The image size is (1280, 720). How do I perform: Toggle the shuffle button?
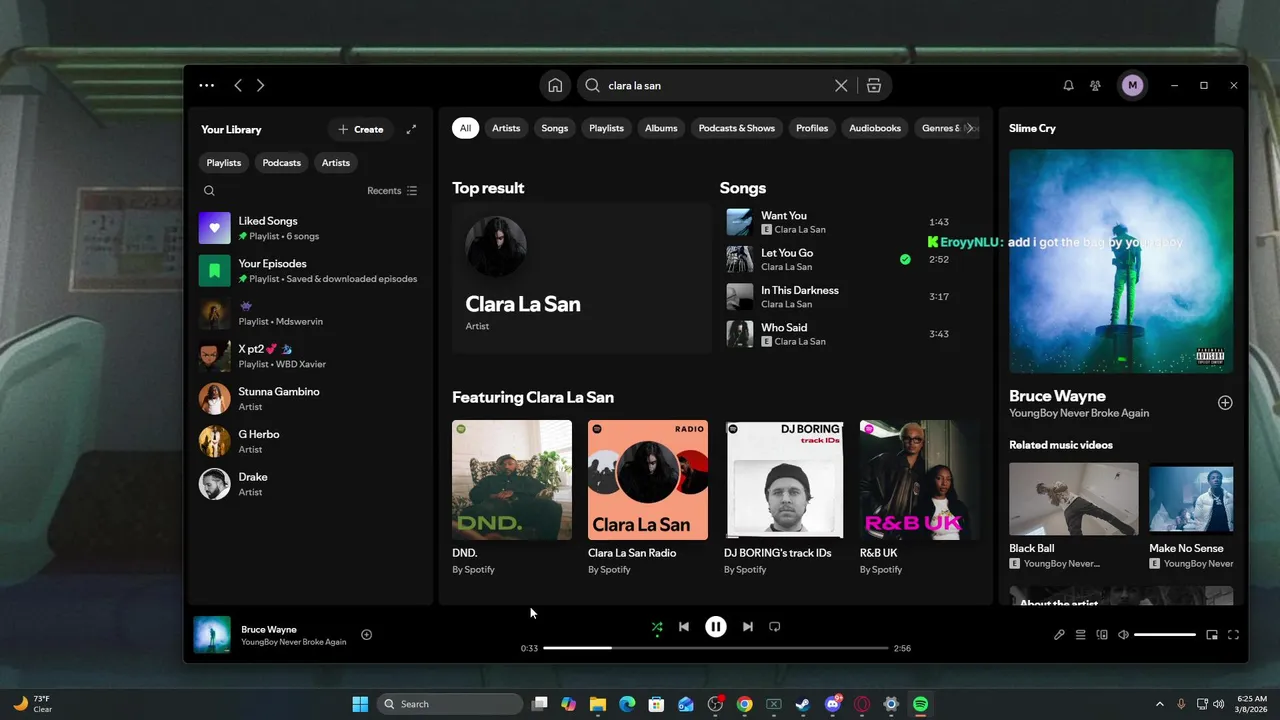coord(657,627)
